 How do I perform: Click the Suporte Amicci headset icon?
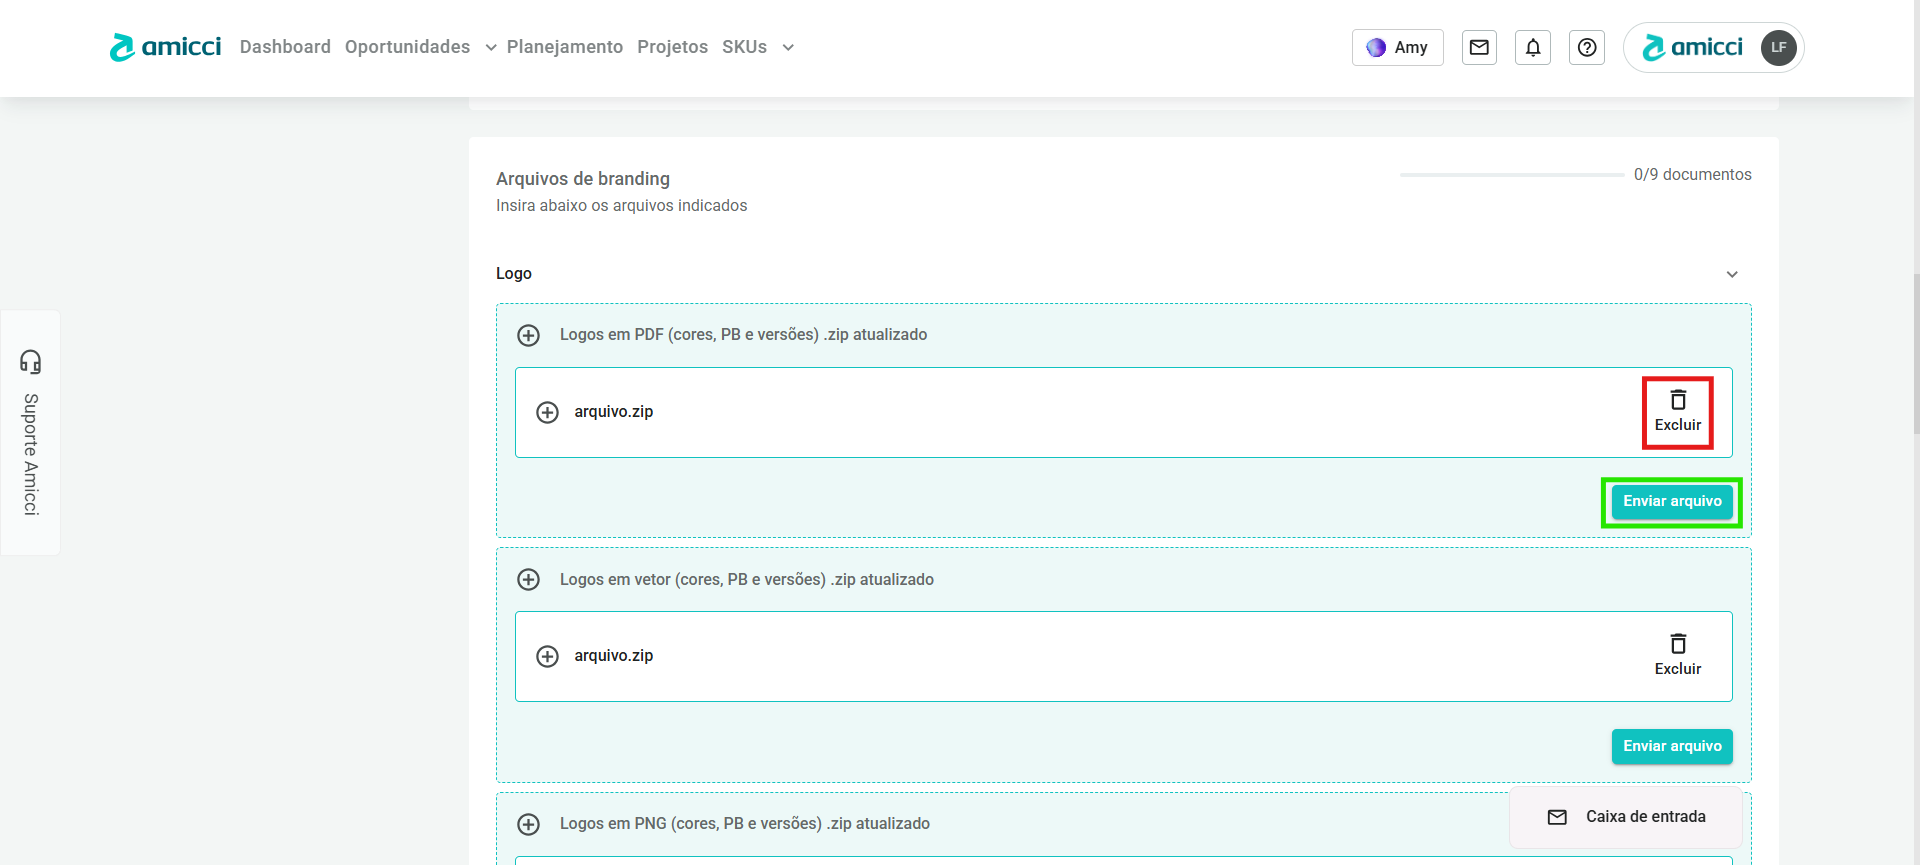31,361
